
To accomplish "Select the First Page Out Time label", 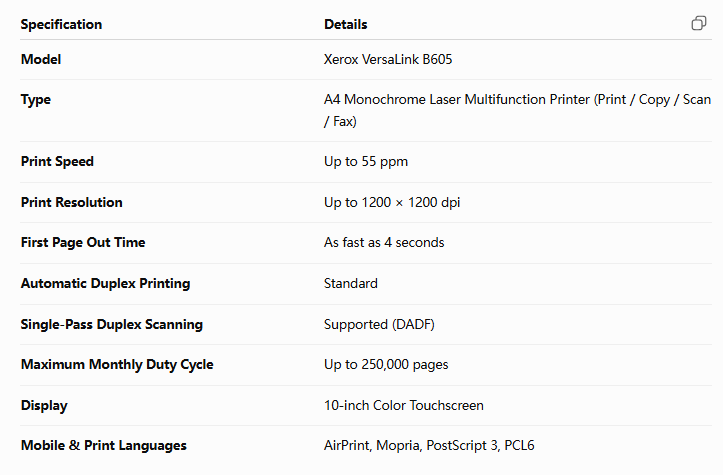I will [x=83, y=243].
